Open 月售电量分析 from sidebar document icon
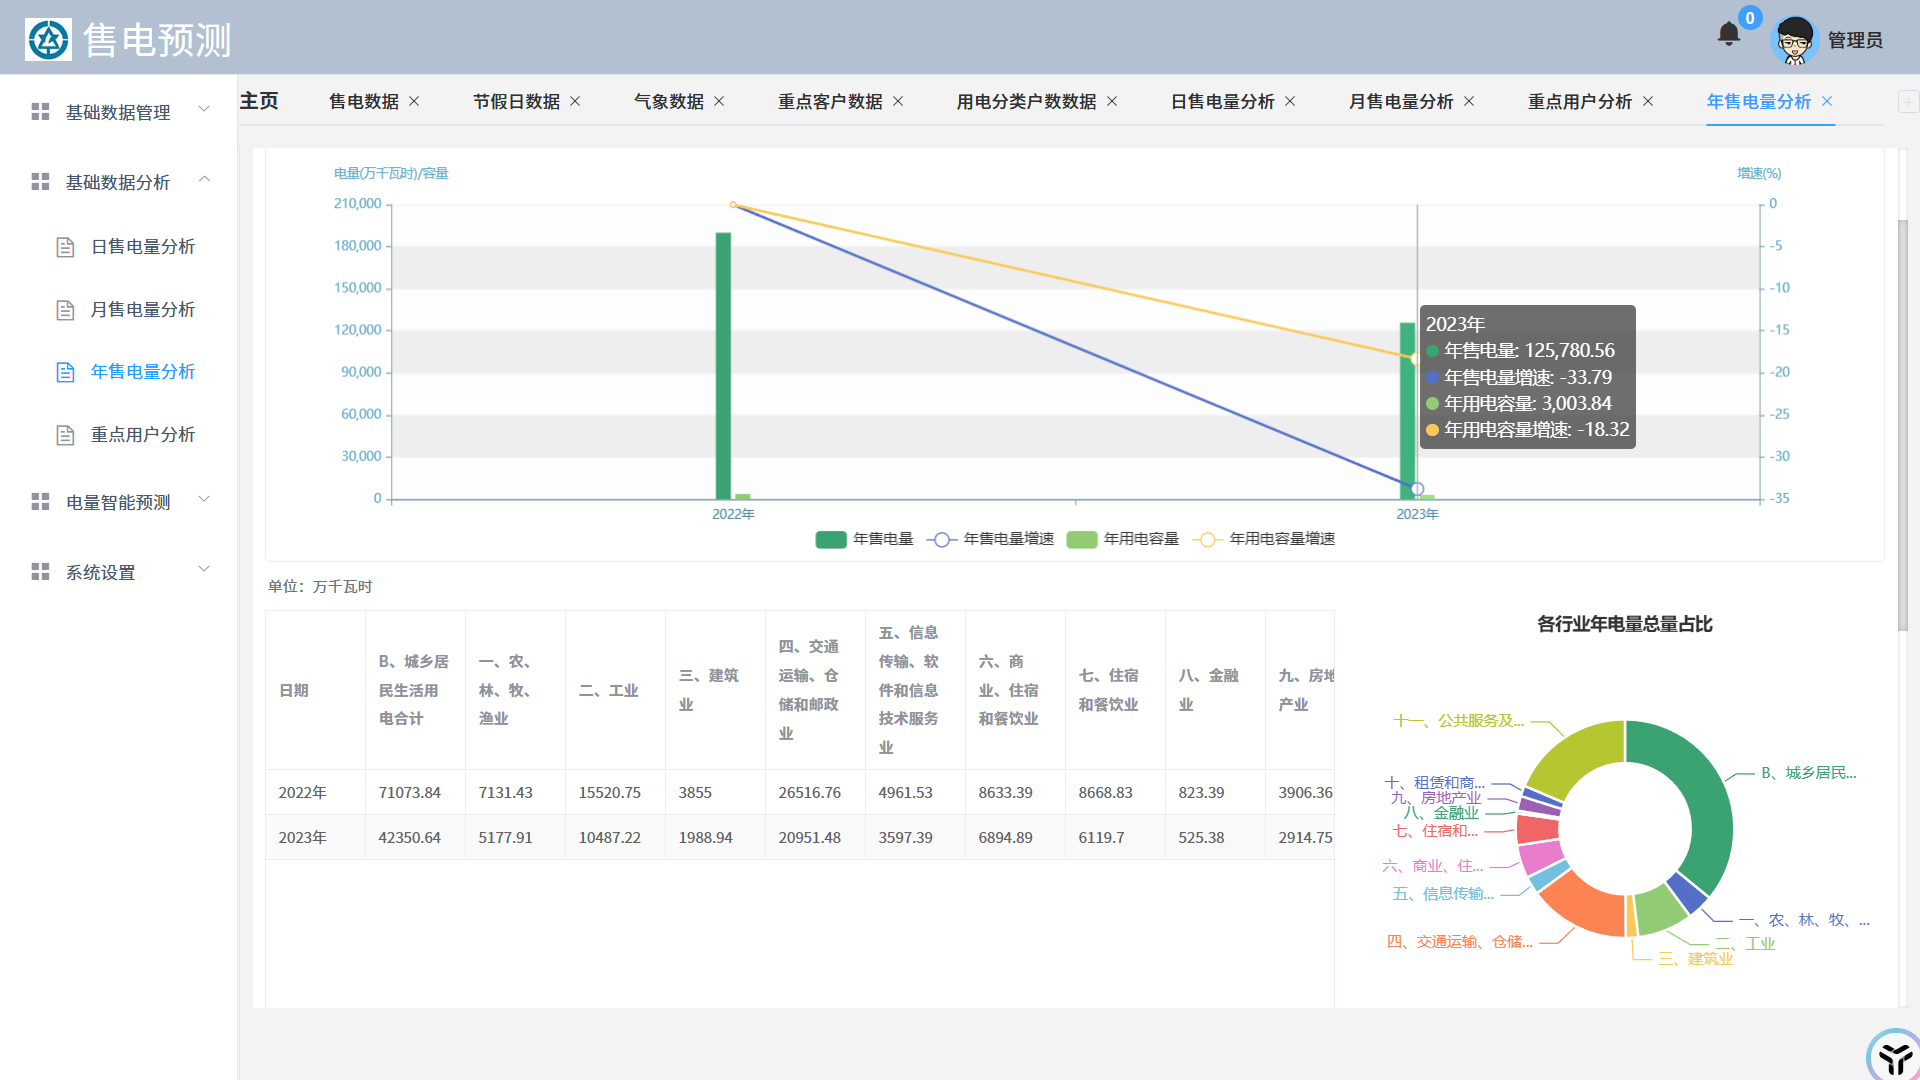The width and height of the screenshot is (1920, 1080). (66, 310)
